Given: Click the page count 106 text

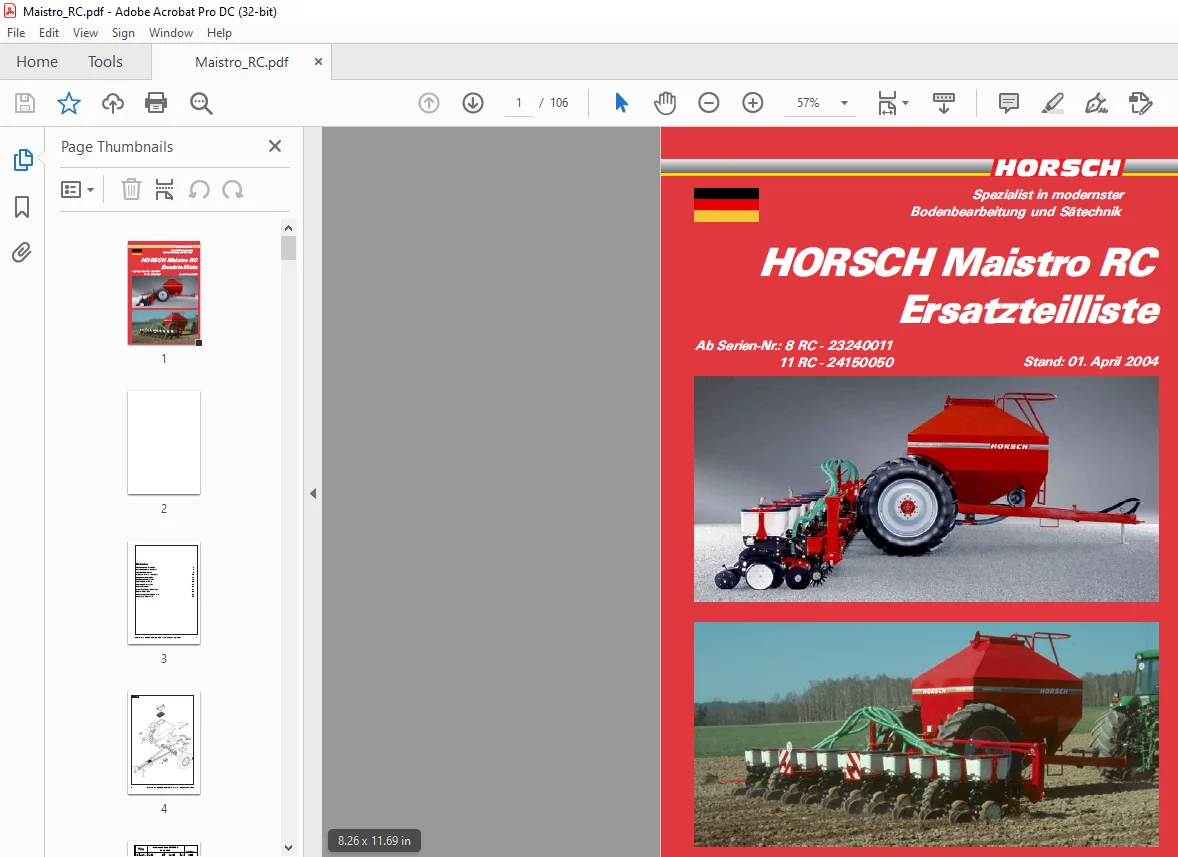Looking at the screenshot, I should coord(559,103).
